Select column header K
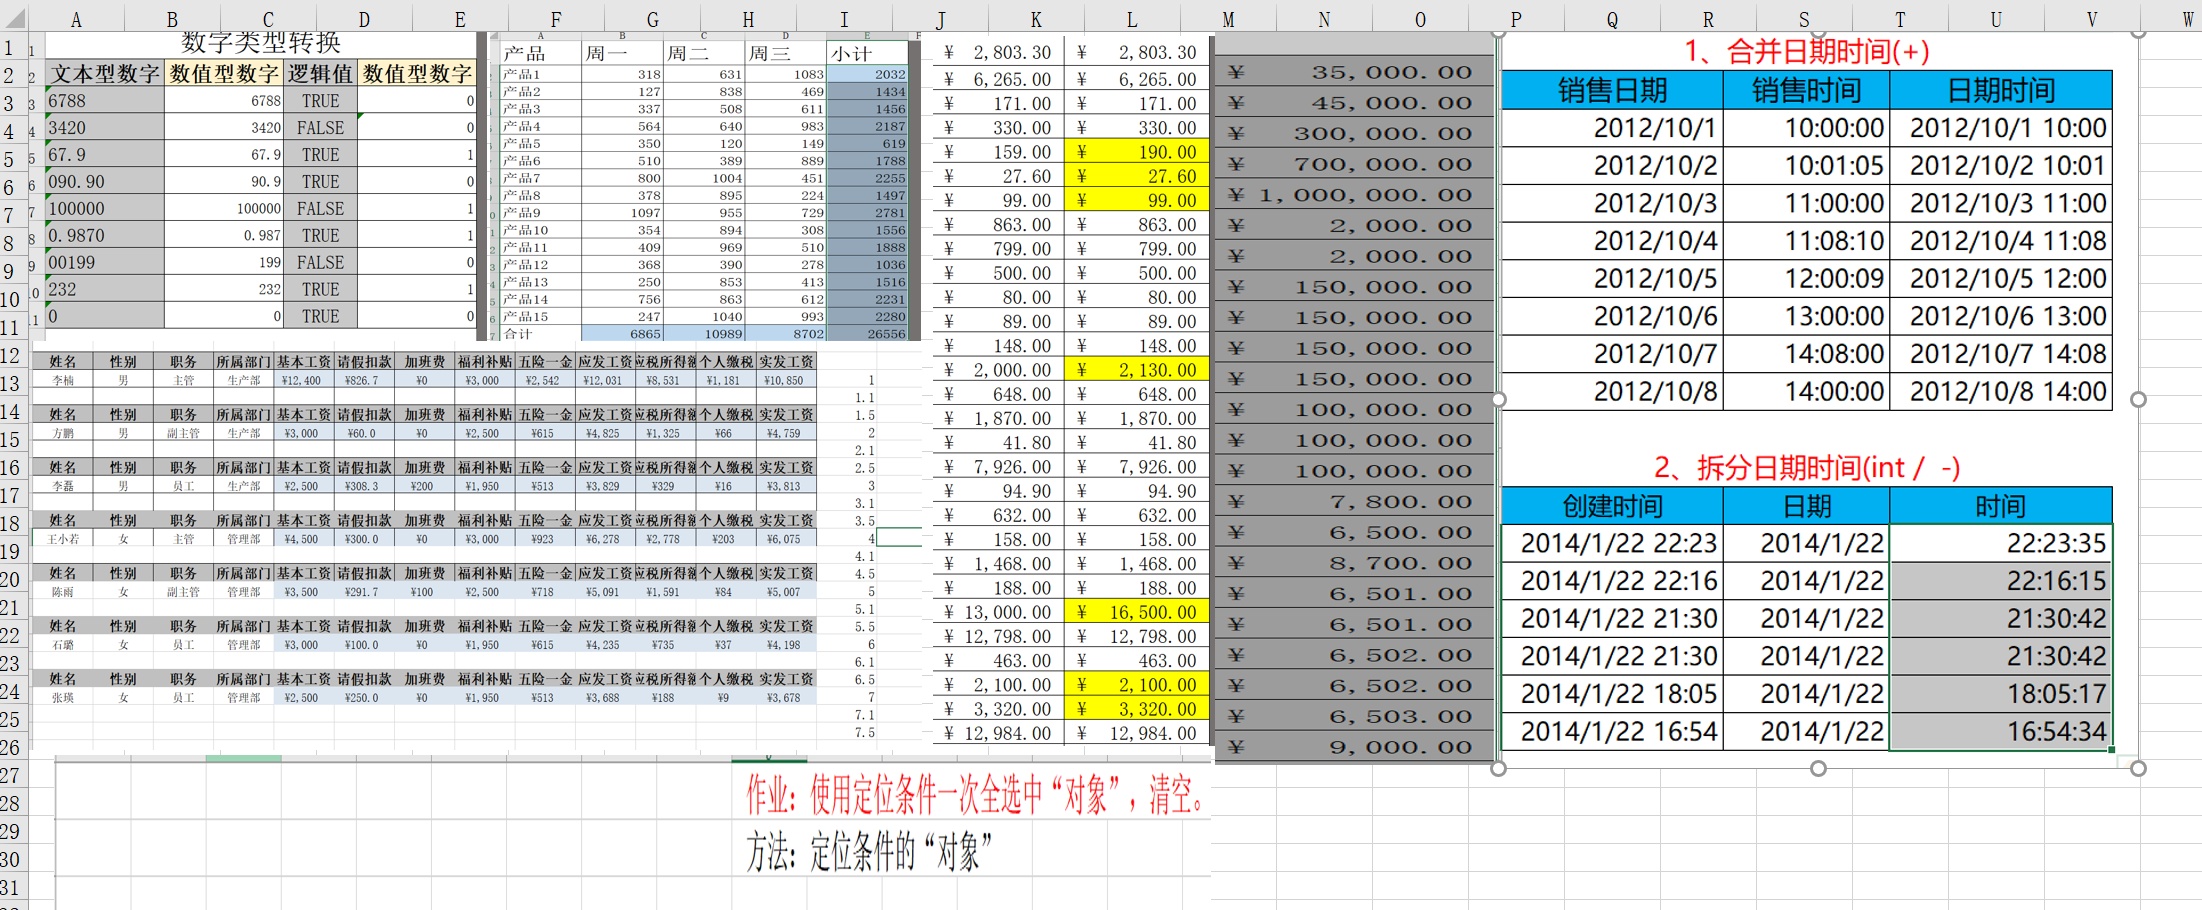Image resolution: width=2202 pixels, height=910 pixels. 1036,19
